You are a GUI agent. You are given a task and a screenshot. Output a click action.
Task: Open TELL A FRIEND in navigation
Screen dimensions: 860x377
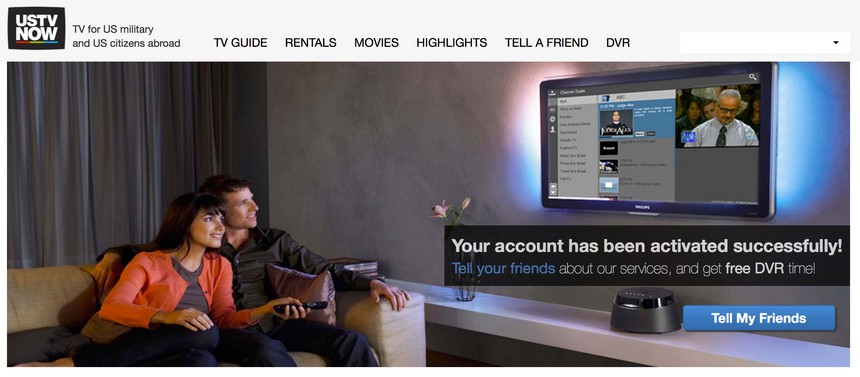click(x=546, y=43)
